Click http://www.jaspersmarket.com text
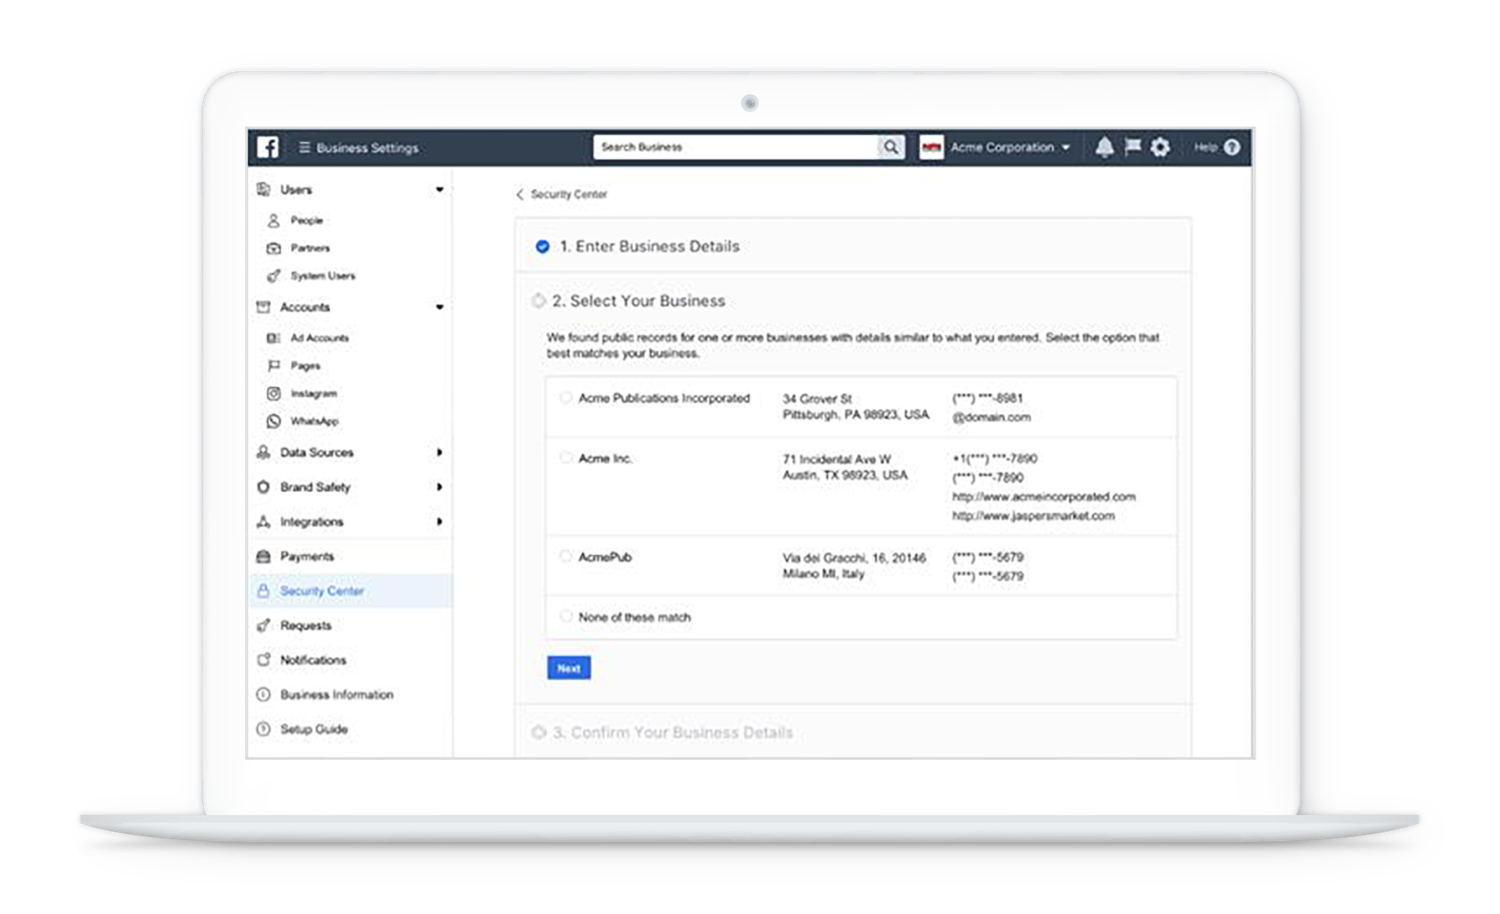The width and height of the screenshot is (1500, 914). 1033,516
